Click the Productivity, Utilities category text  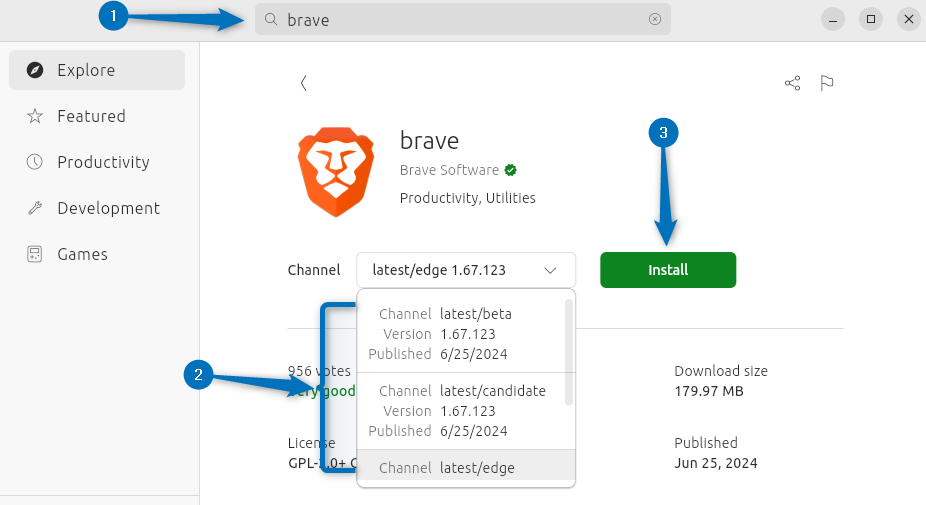click(468, 198)
